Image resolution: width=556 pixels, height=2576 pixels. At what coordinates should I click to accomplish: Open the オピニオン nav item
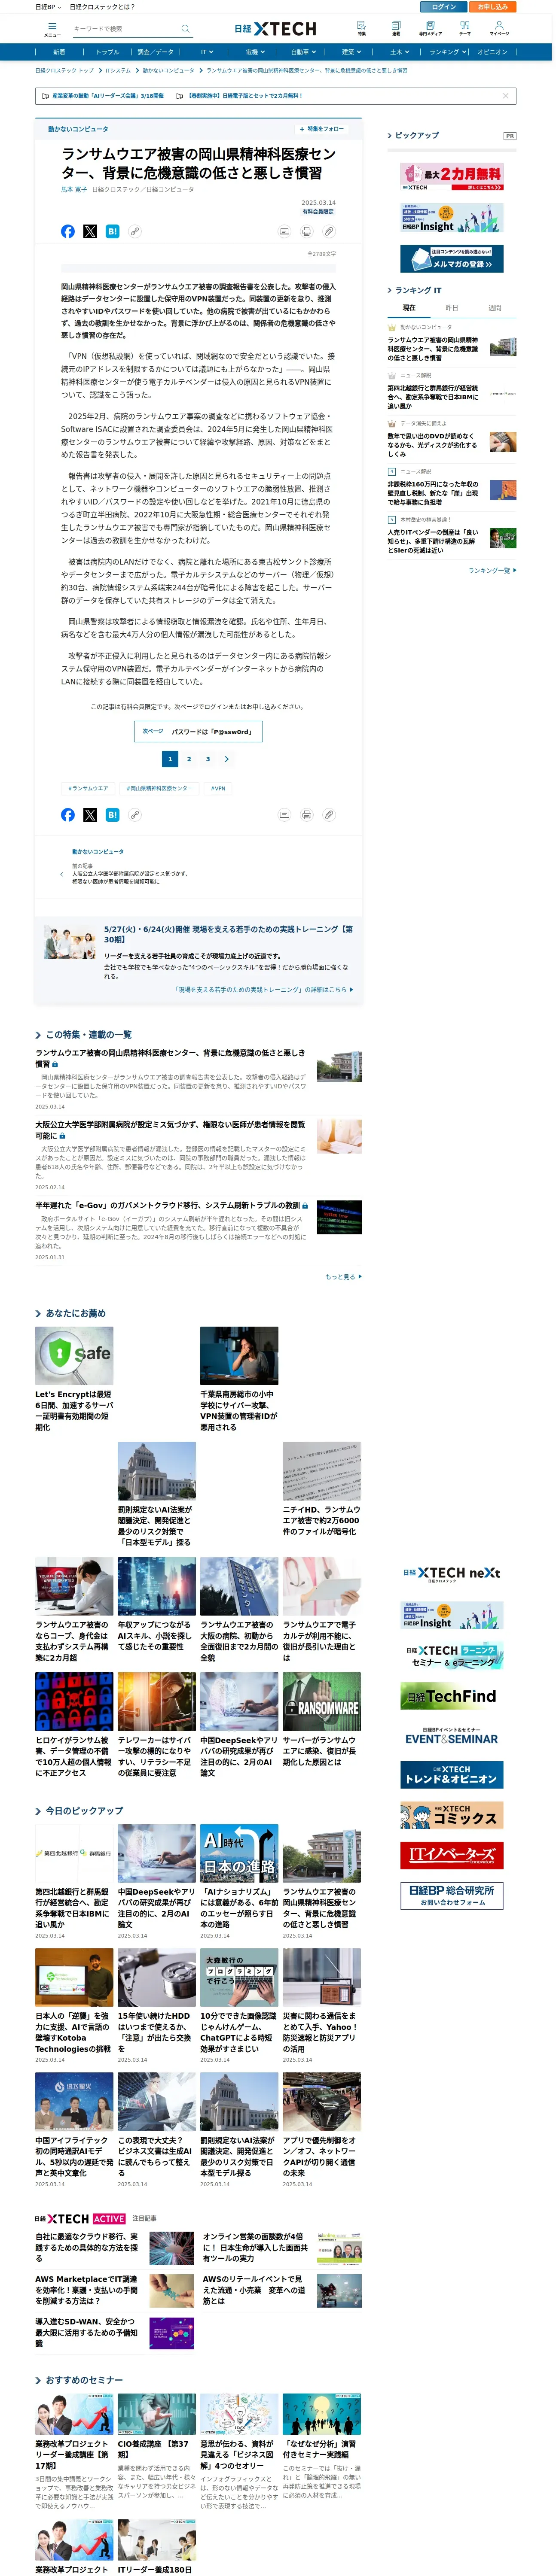tap(492, 52)
